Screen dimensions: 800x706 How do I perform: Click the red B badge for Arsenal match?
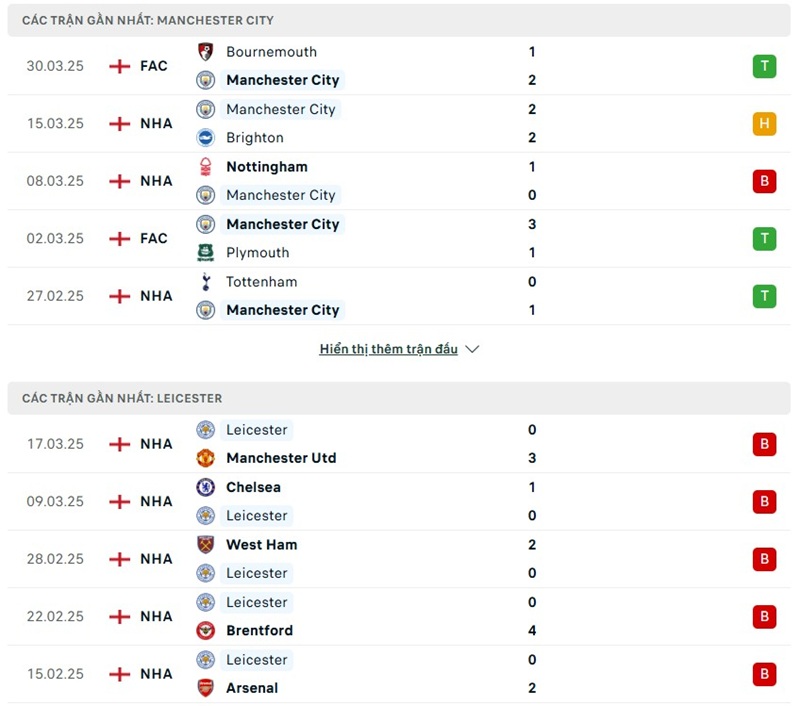[x=764, y=674]
